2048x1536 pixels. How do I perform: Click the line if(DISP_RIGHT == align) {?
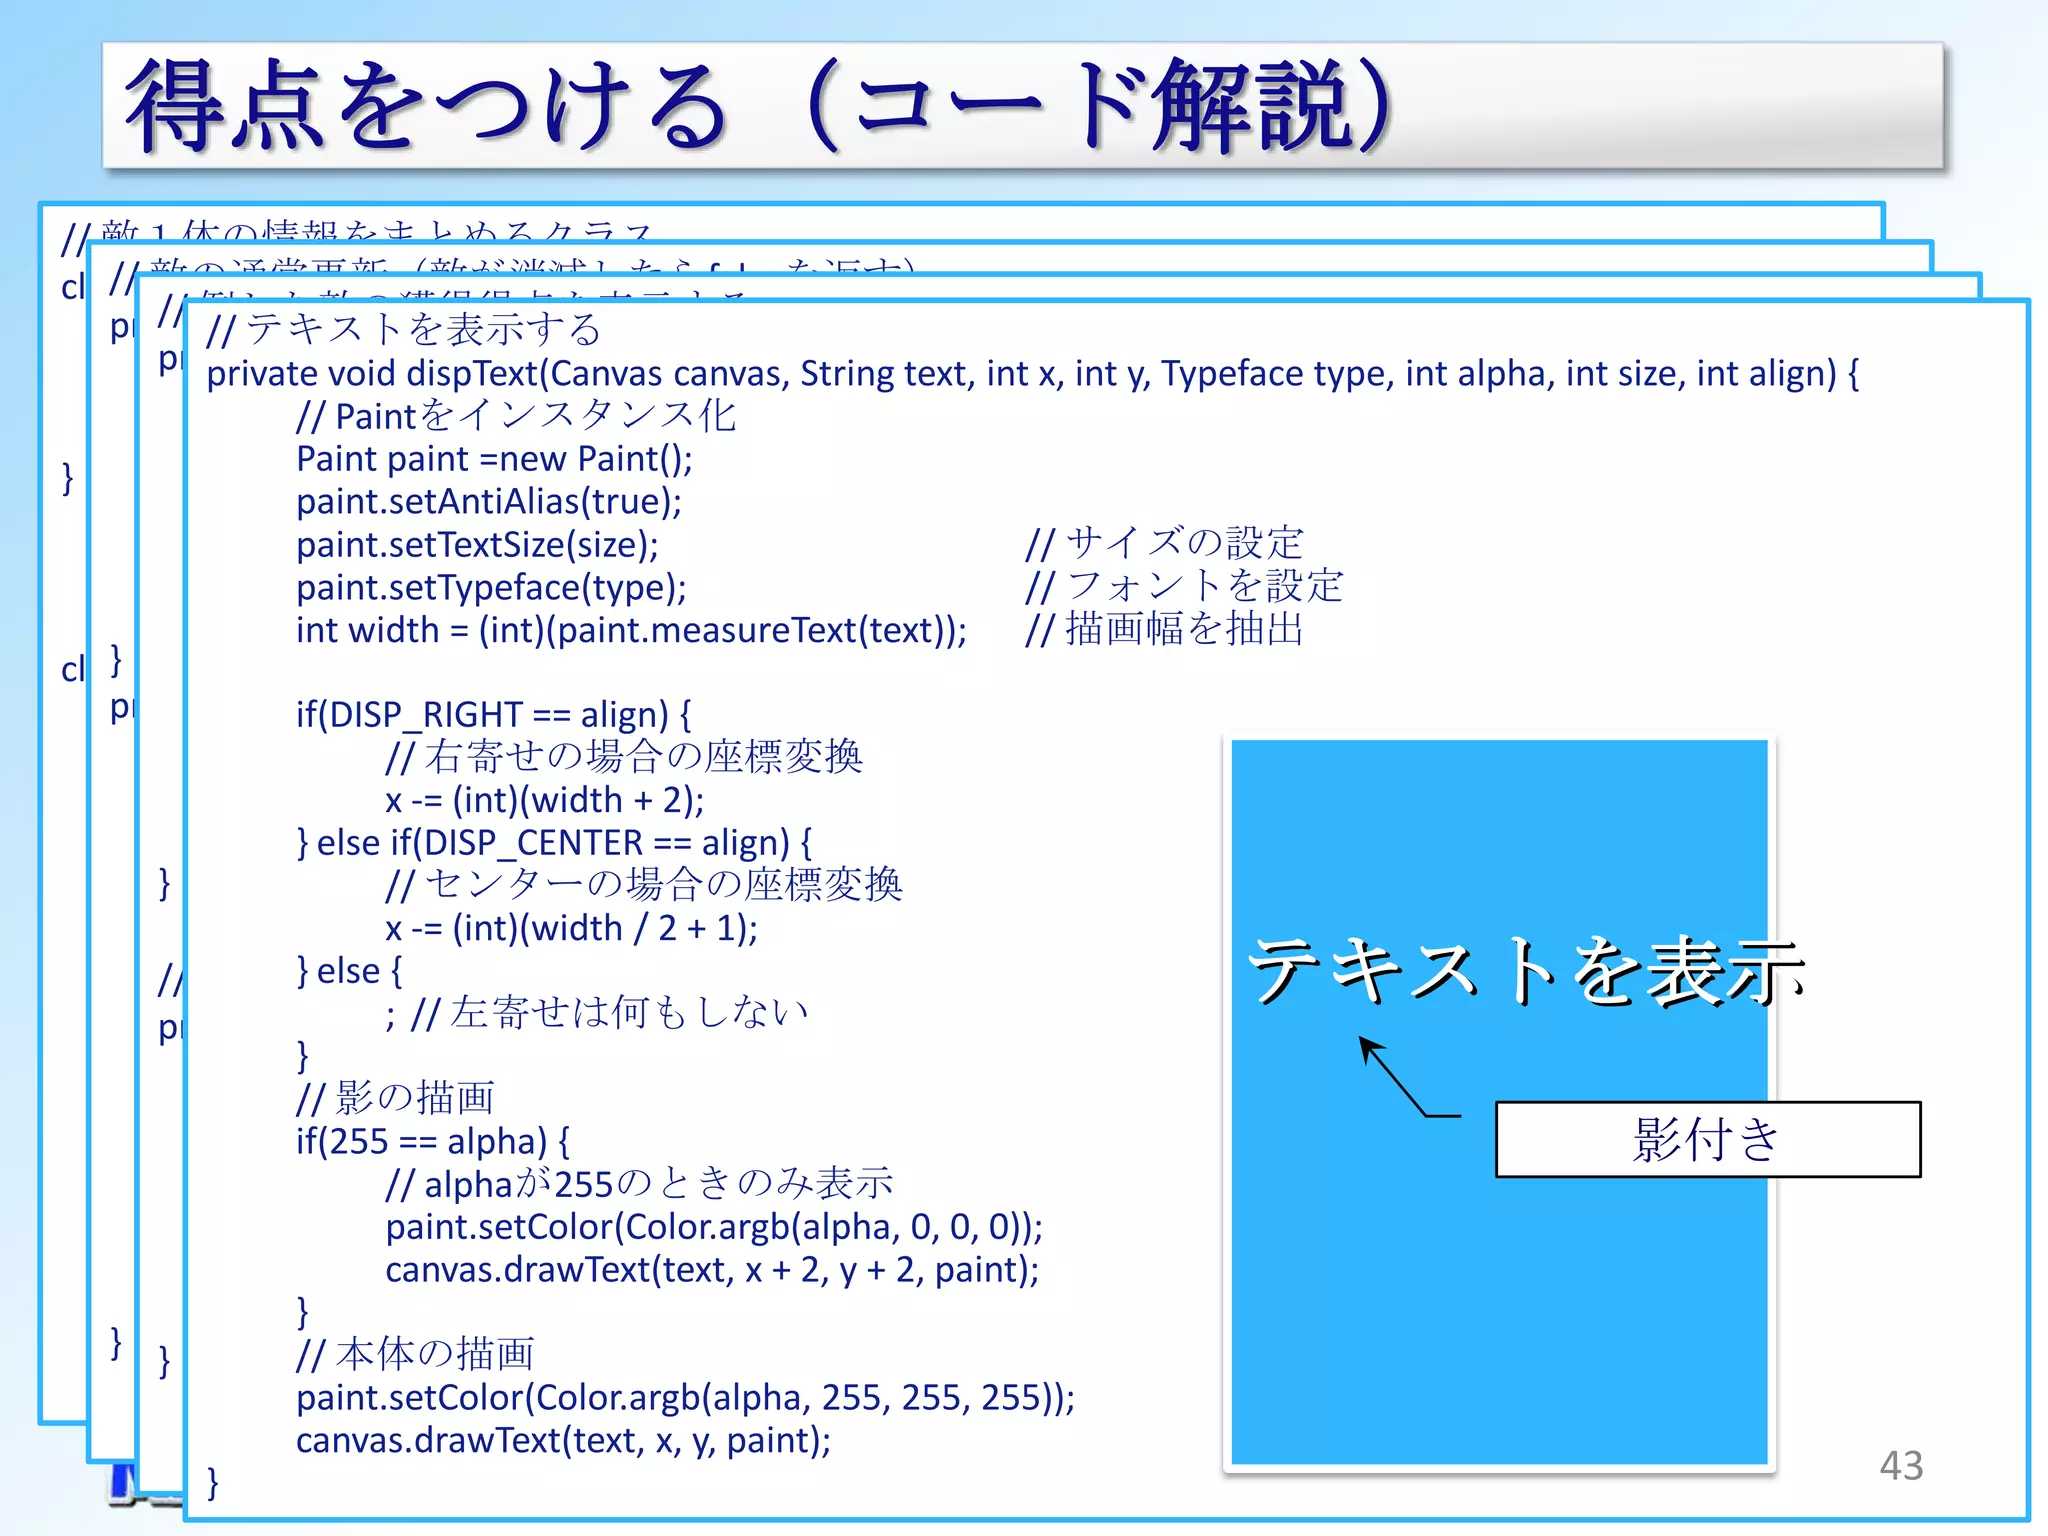coord(493,714)
